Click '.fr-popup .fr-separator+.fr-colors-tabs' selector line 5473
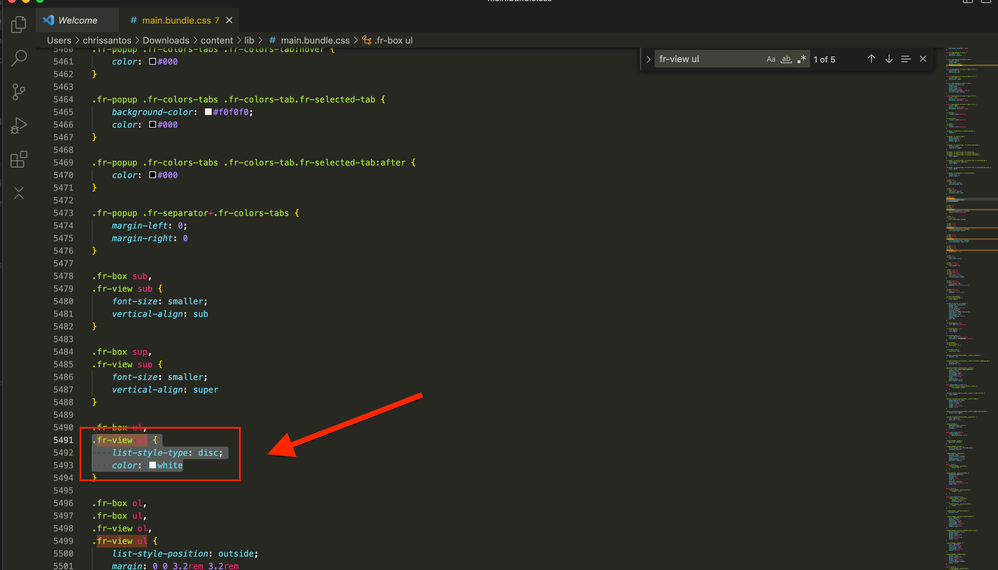 (x=190, y=213)
